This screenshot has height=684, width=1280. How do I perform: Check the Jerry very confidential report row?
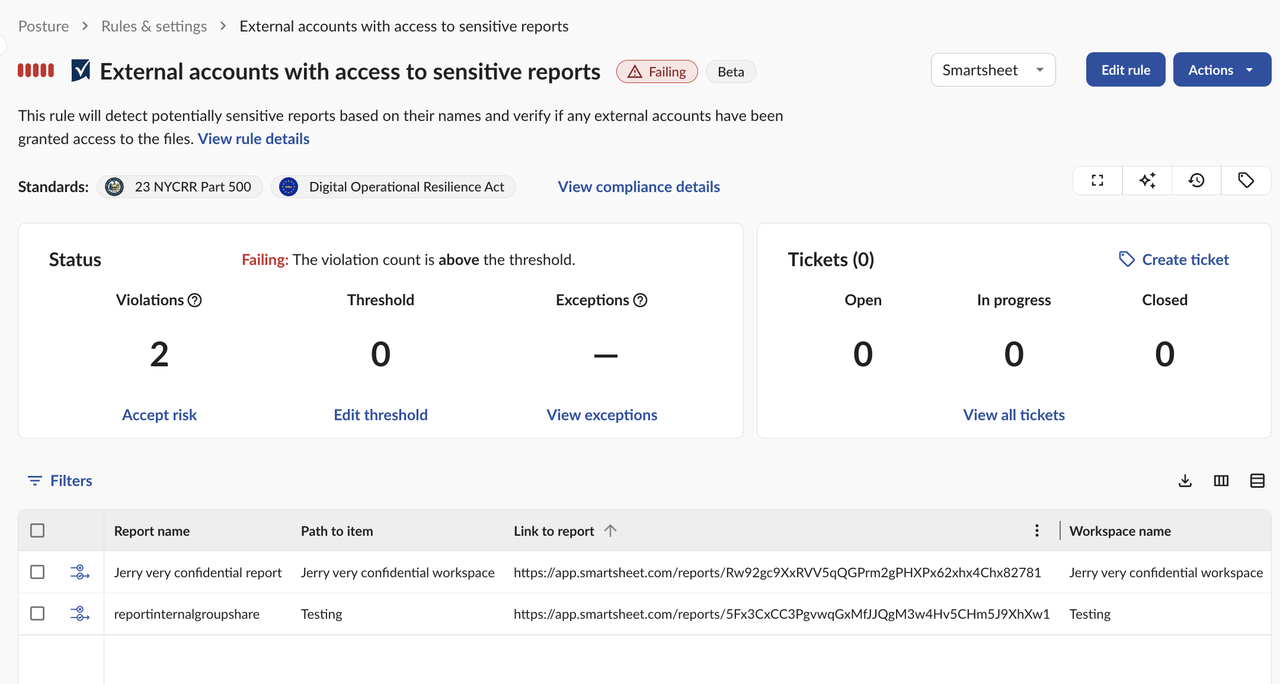(x=37, y=572)
